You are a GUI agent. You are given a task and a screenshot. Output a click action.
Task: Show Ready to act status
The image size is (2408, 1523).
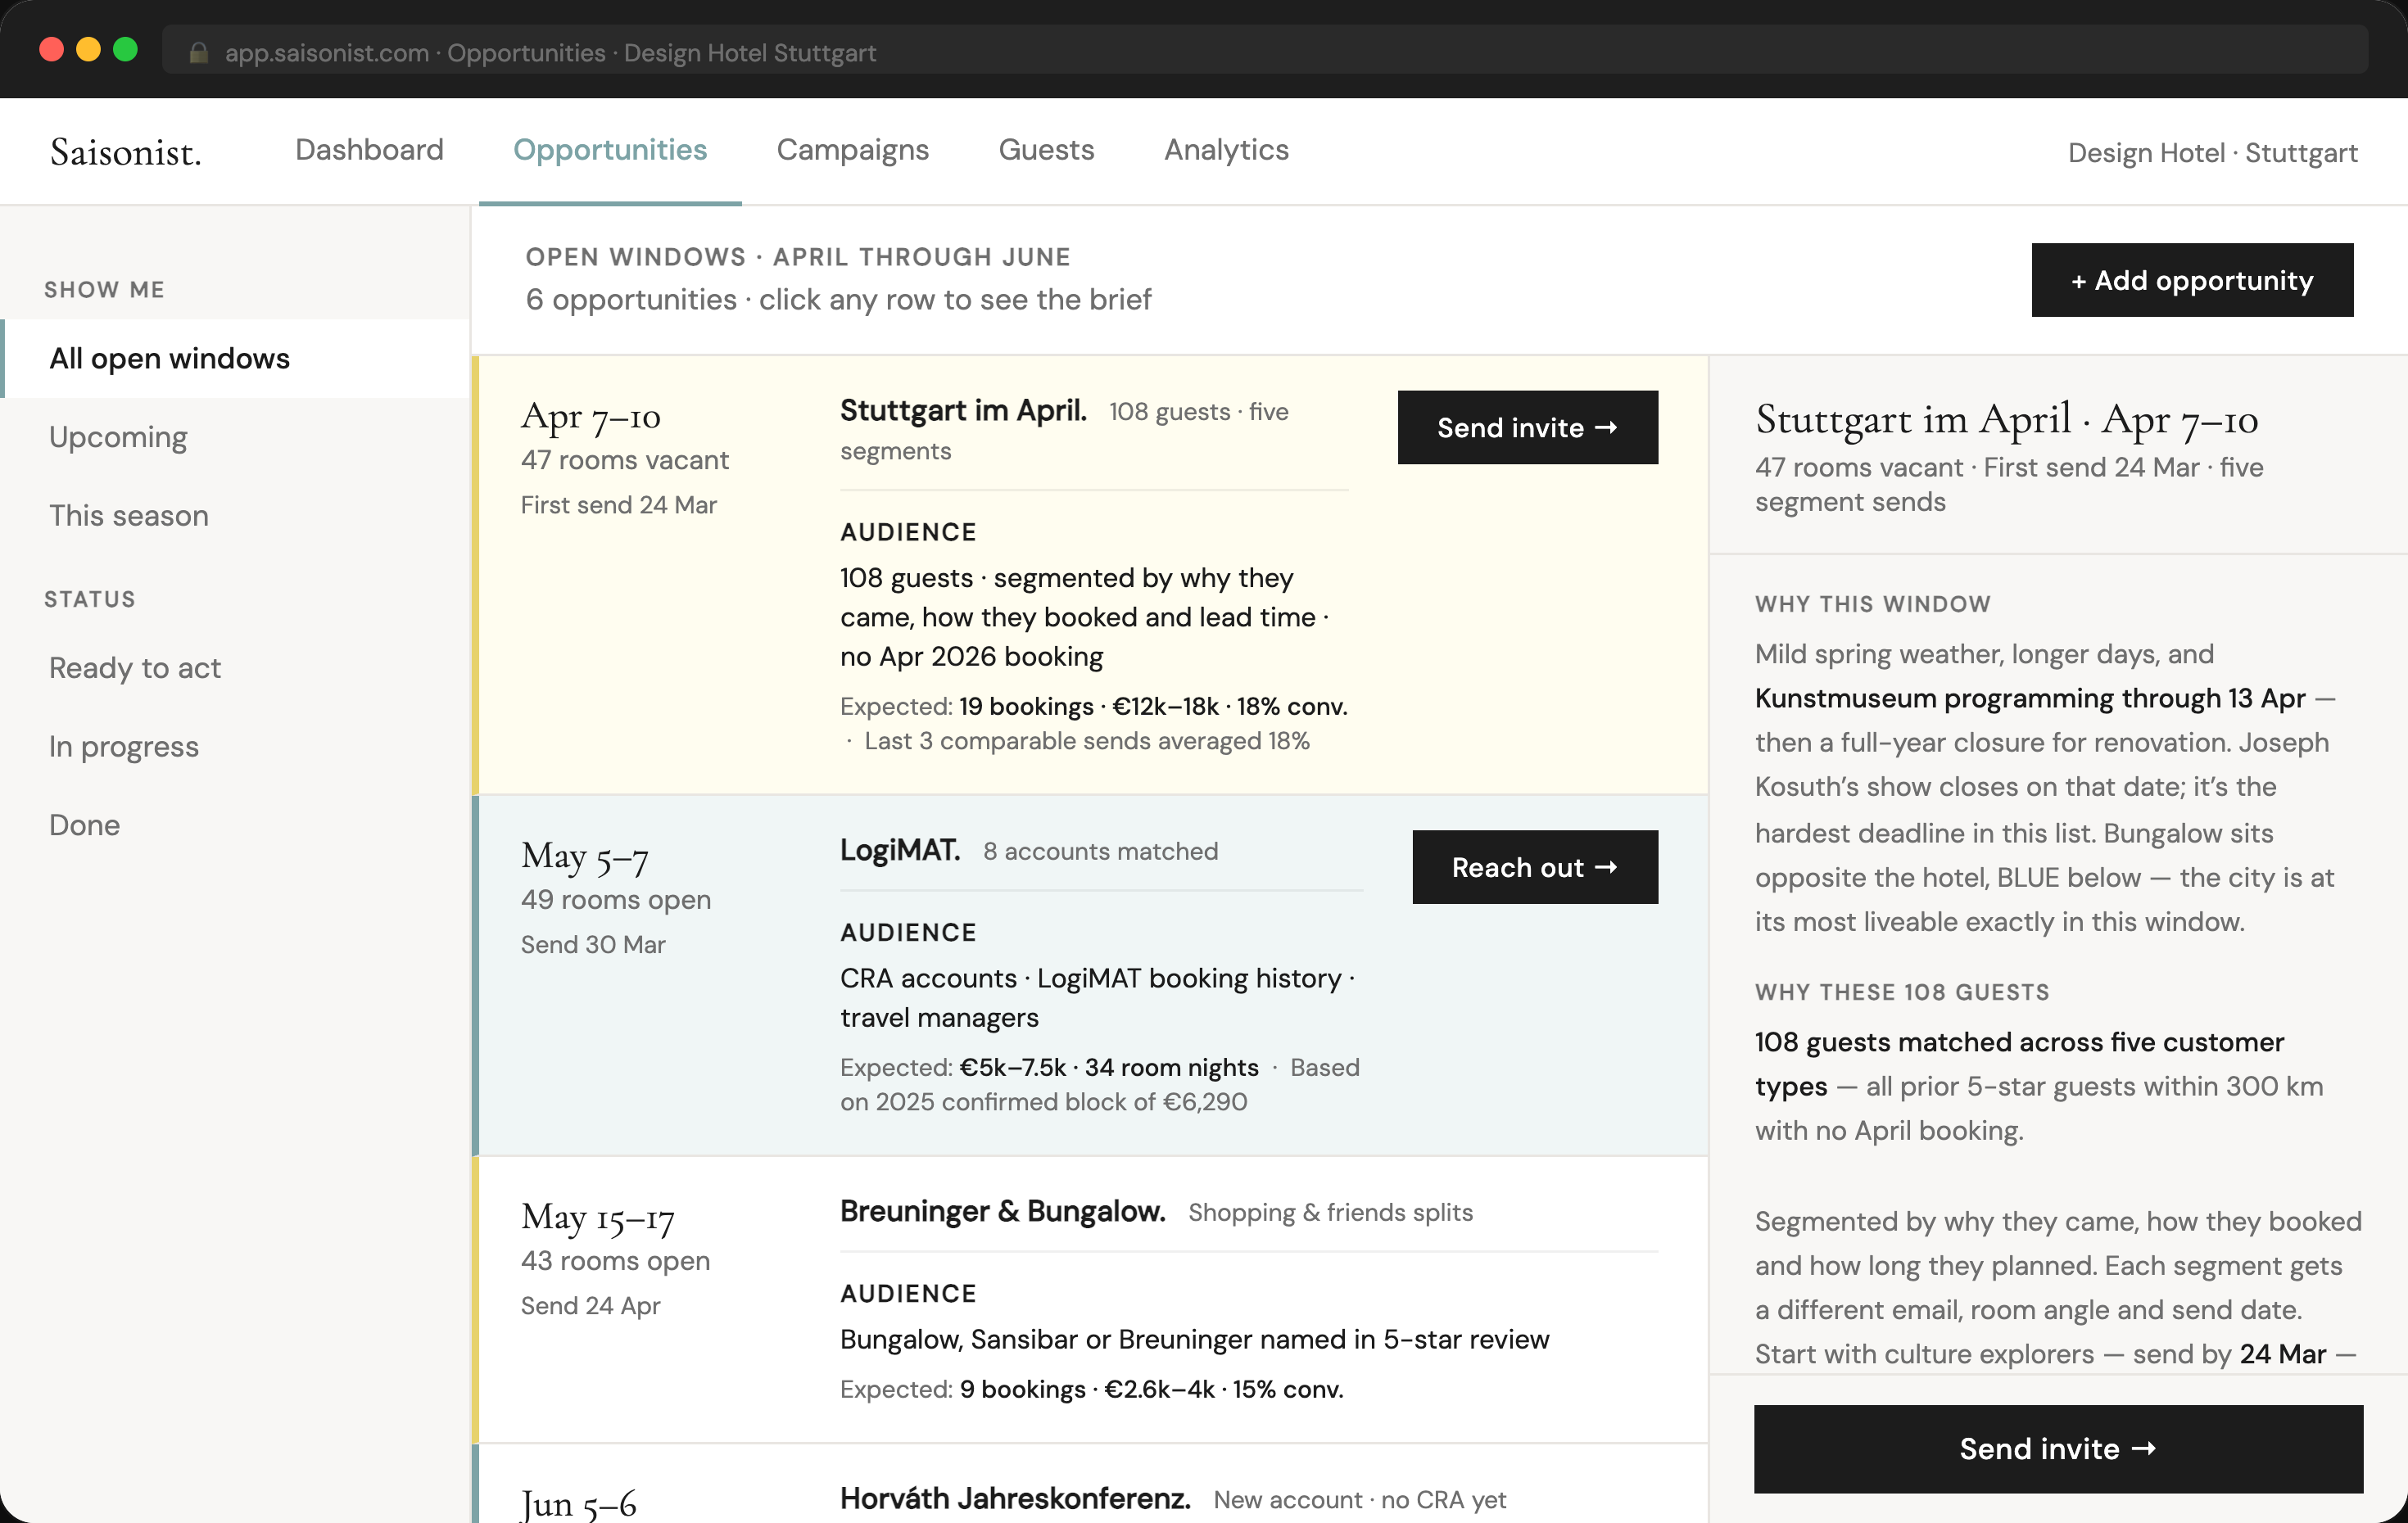click(x=135, y=668)
